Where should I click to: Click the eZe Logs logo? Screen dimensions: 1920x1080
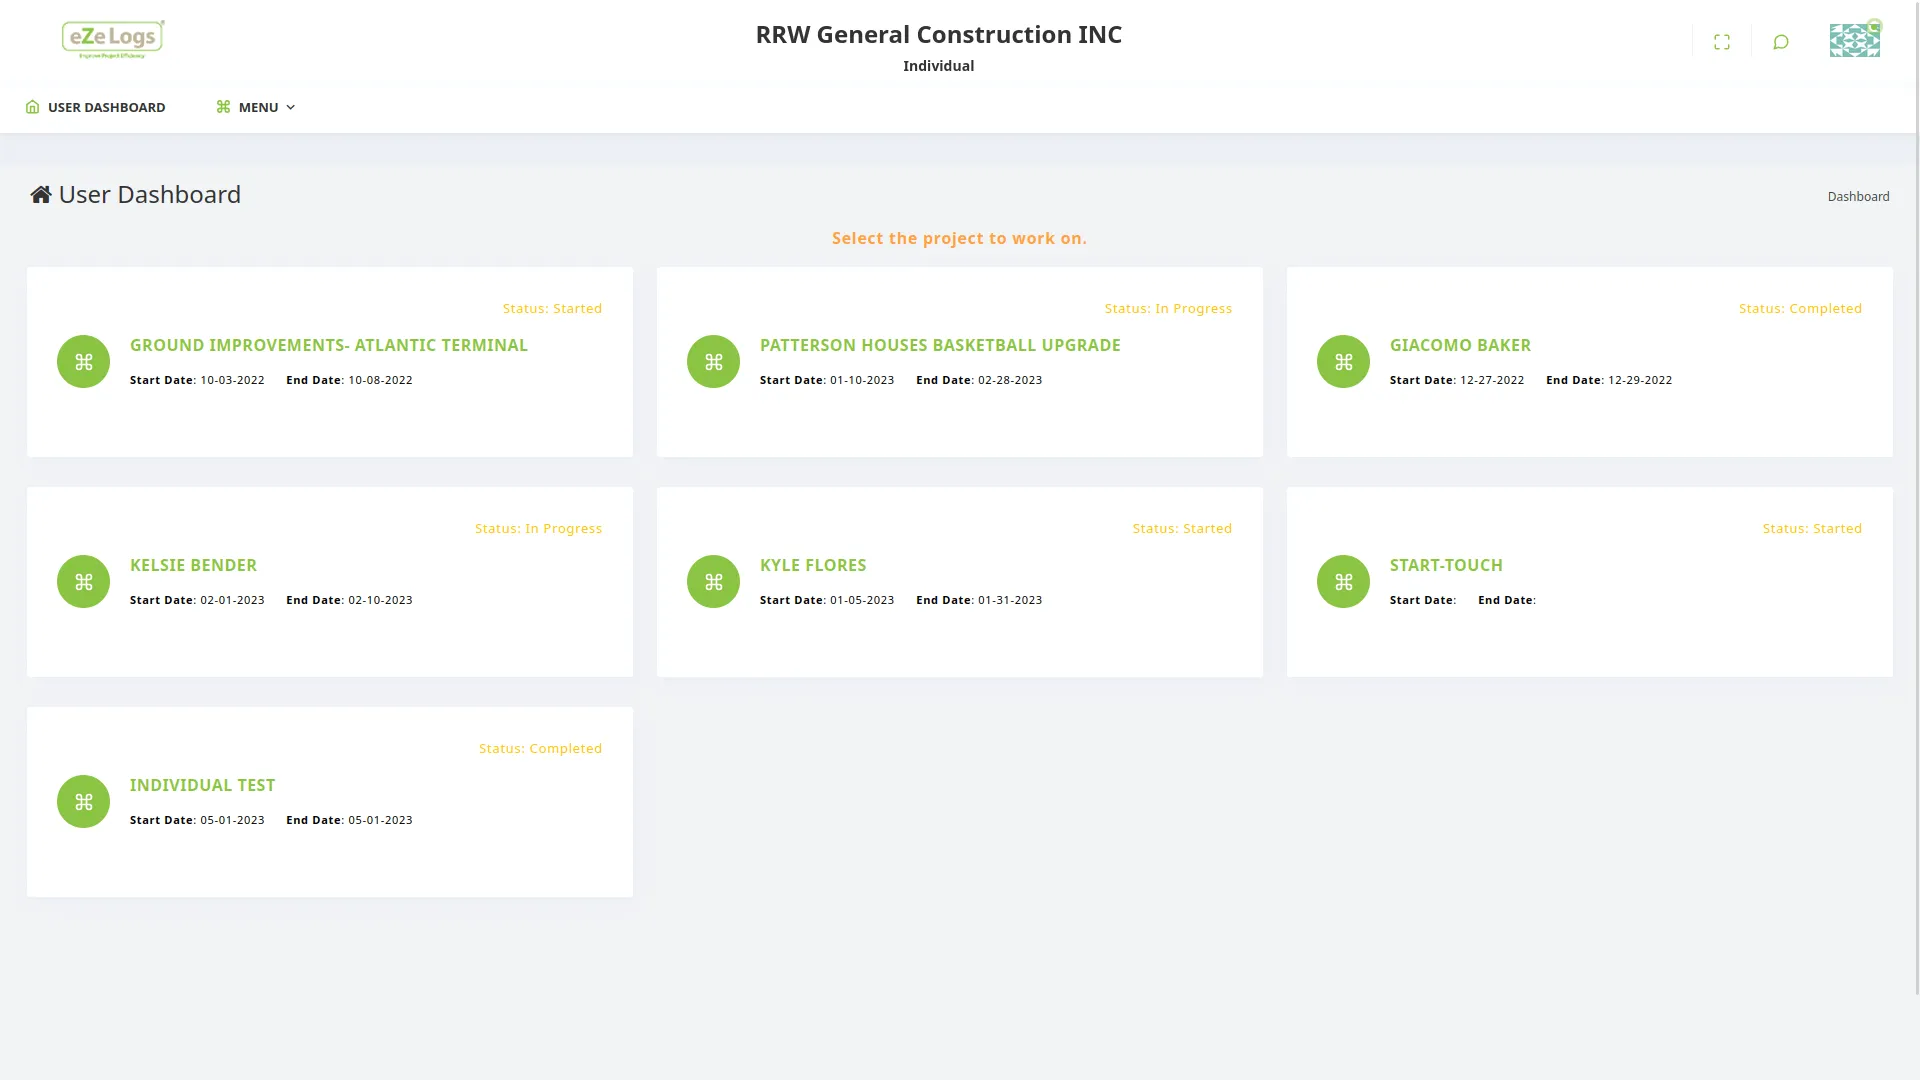pyautogui.click(x=113, y=39)
